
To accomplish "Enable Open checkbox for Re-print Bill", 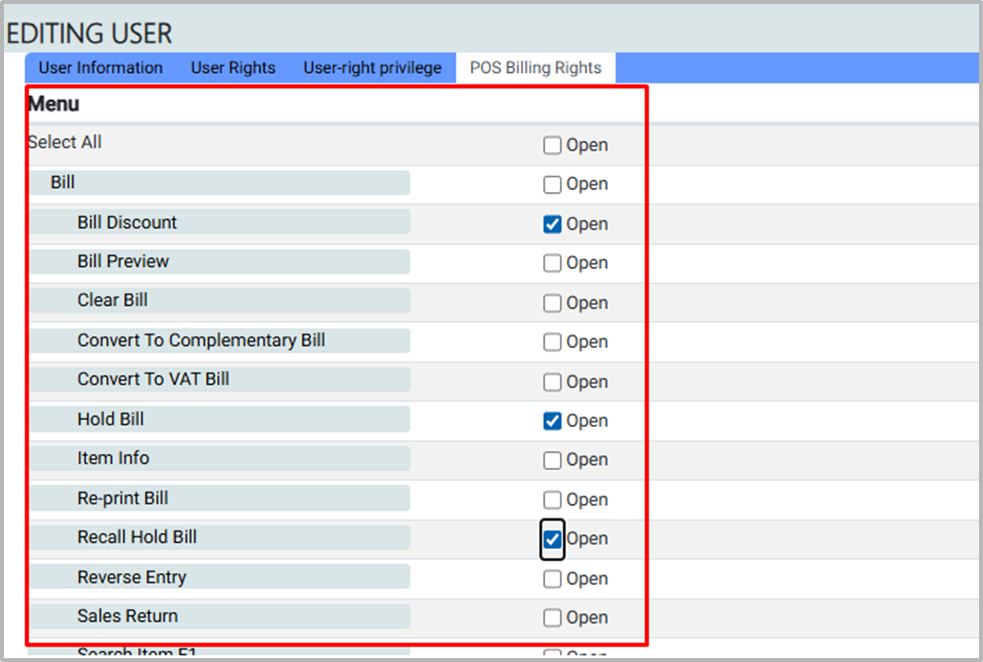I will tap(552, 500).
